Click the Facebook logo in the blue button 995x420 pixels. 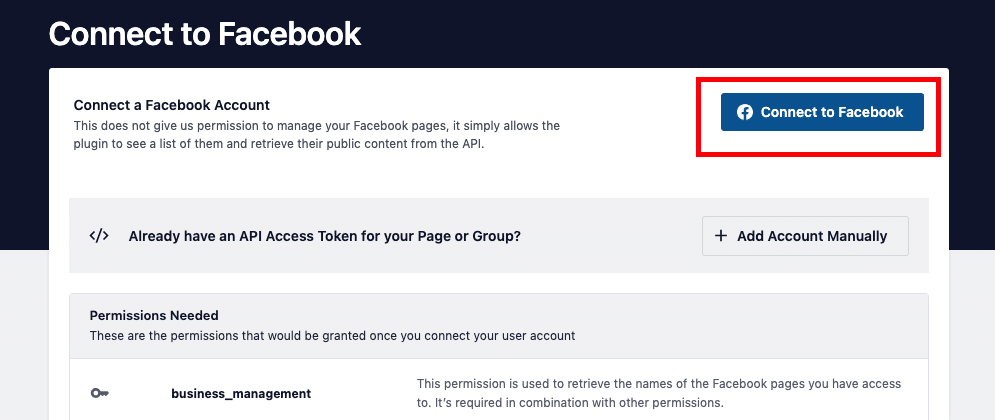click(x=745, y=112)
